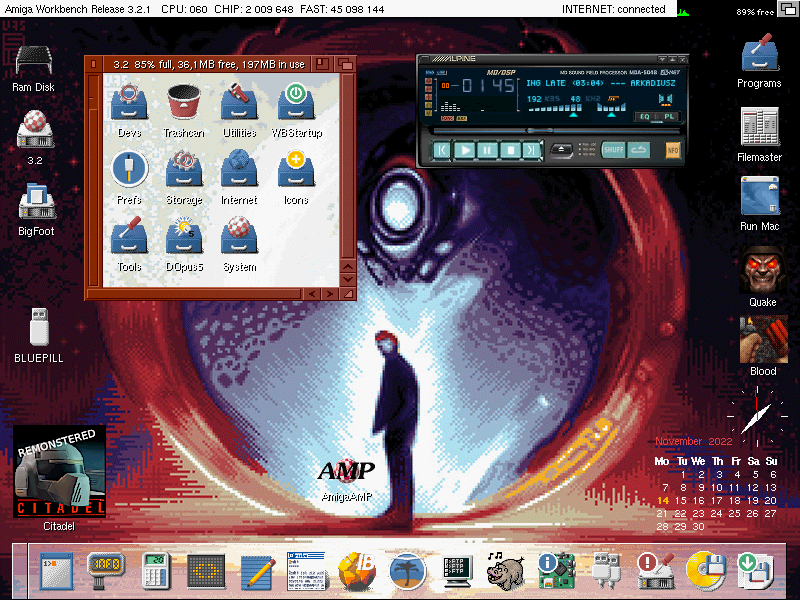Adjust the volume bar in the player
The width and height of the screenshot is (800, 600).
click(555, 109)
